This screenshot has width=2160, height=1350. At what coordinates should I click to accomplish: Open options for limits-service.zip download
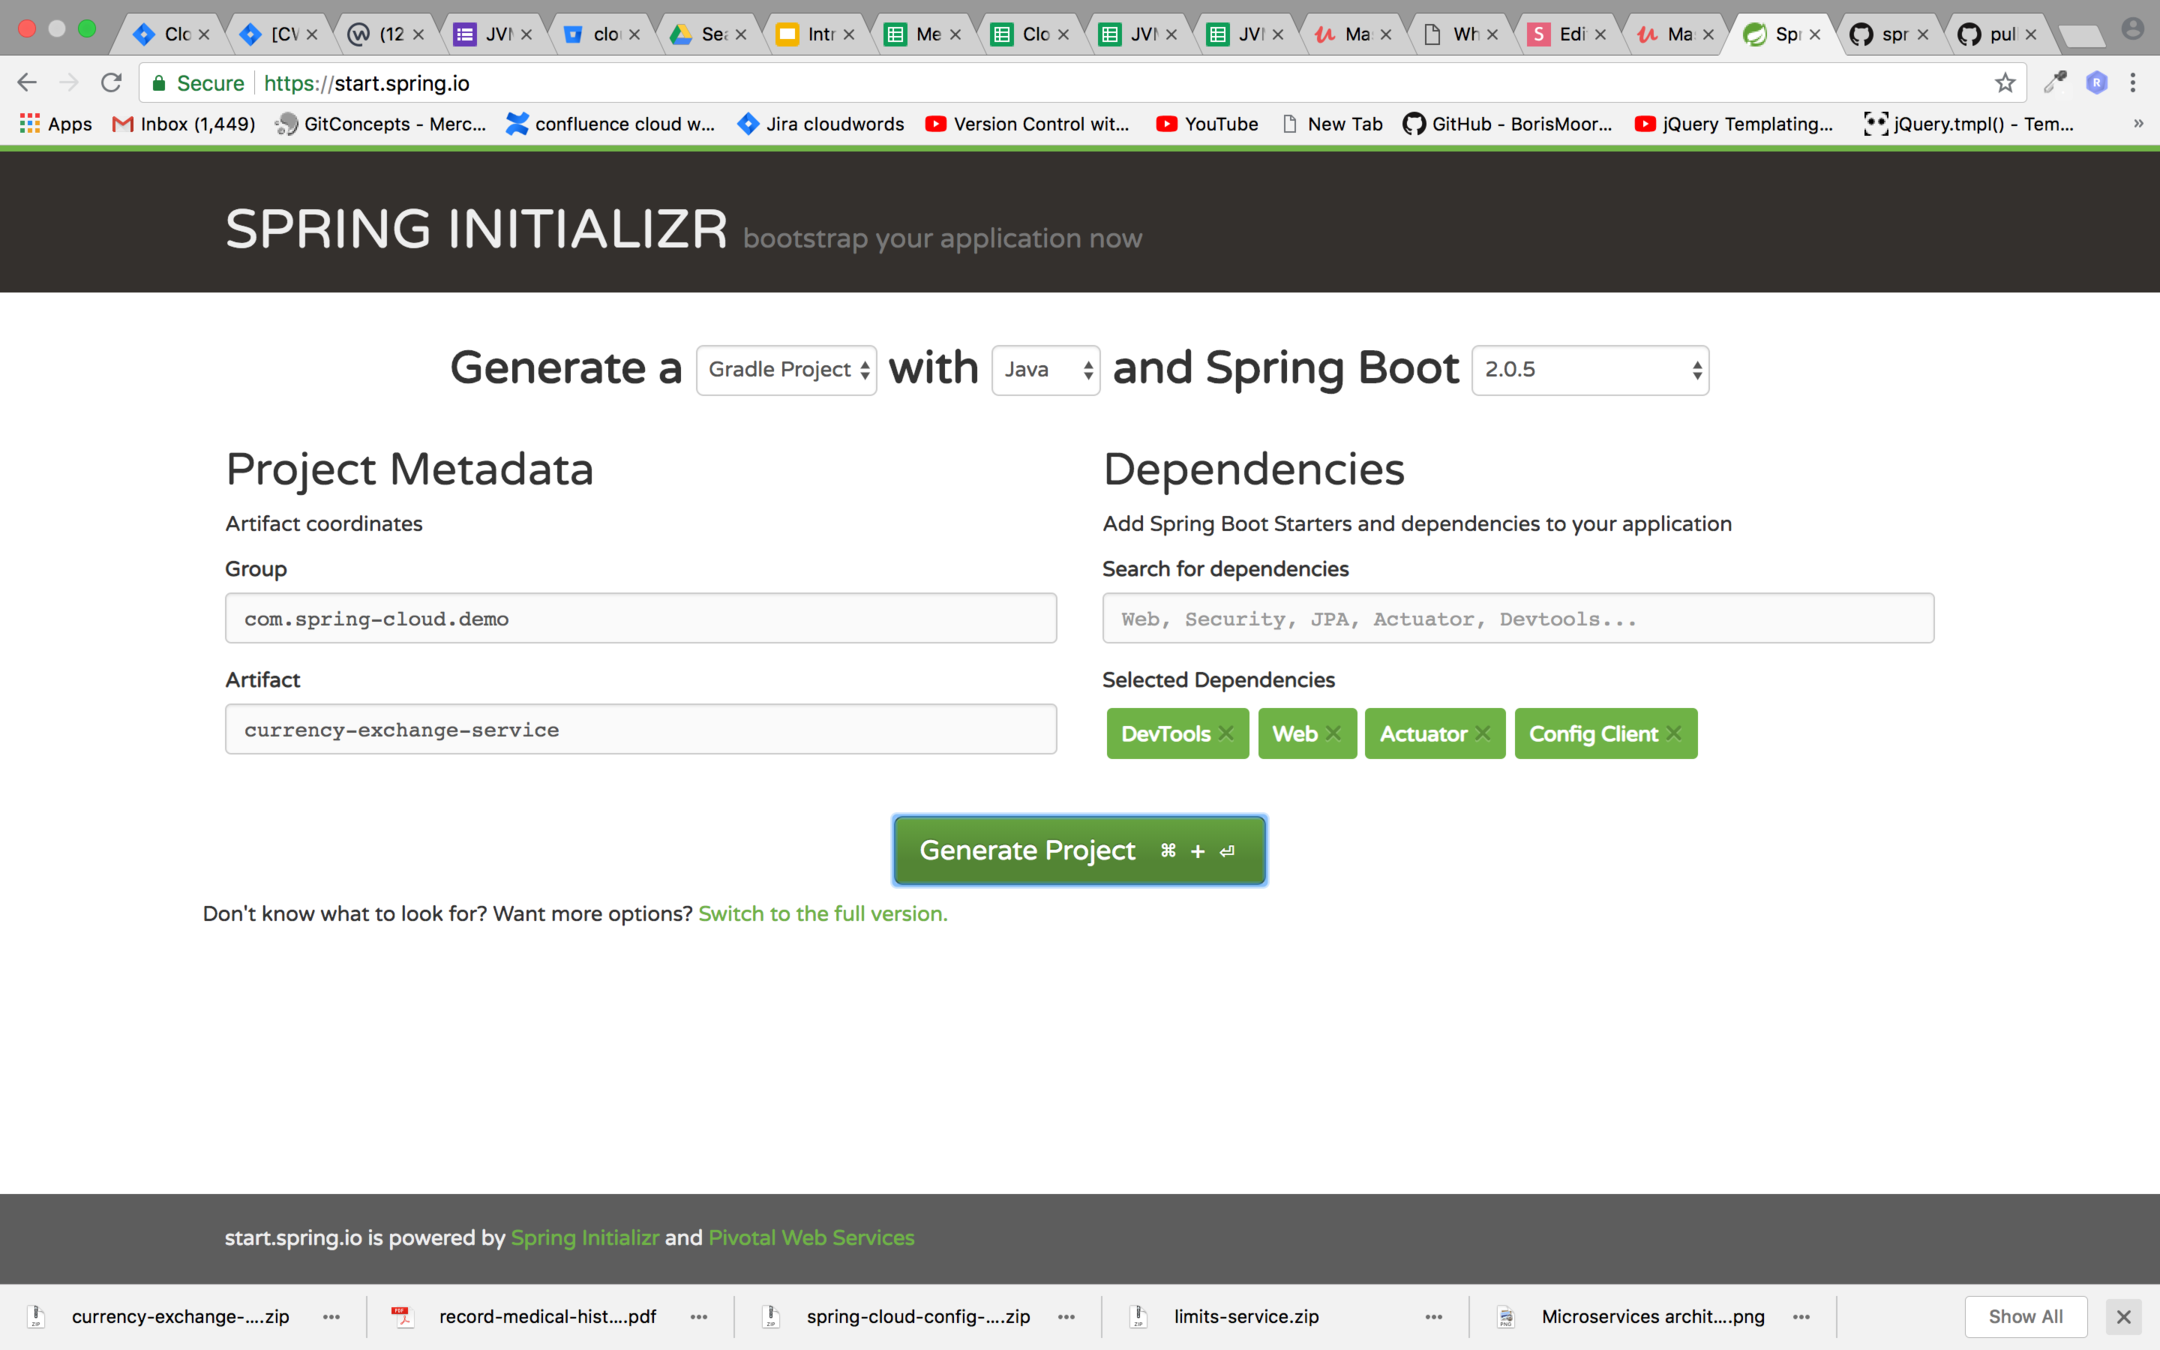click(1433, 1317)
